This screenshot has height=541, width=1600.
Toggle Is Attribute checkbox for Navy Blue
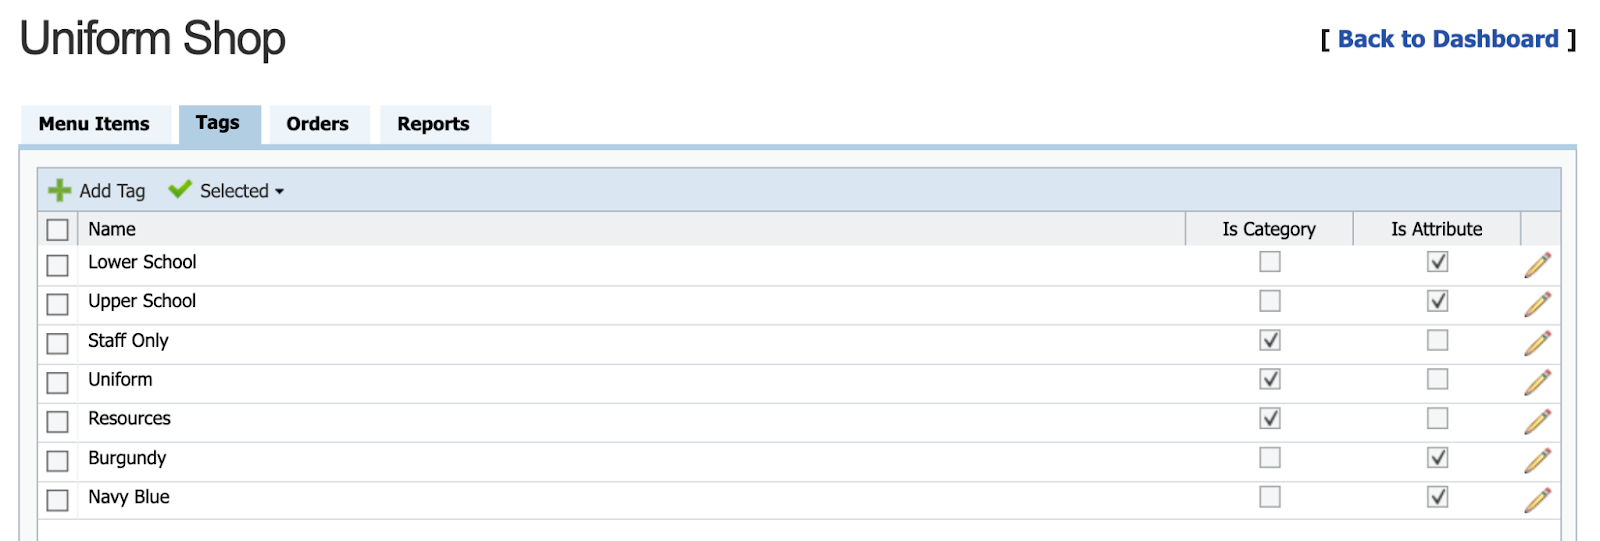tap(1437, 497)
